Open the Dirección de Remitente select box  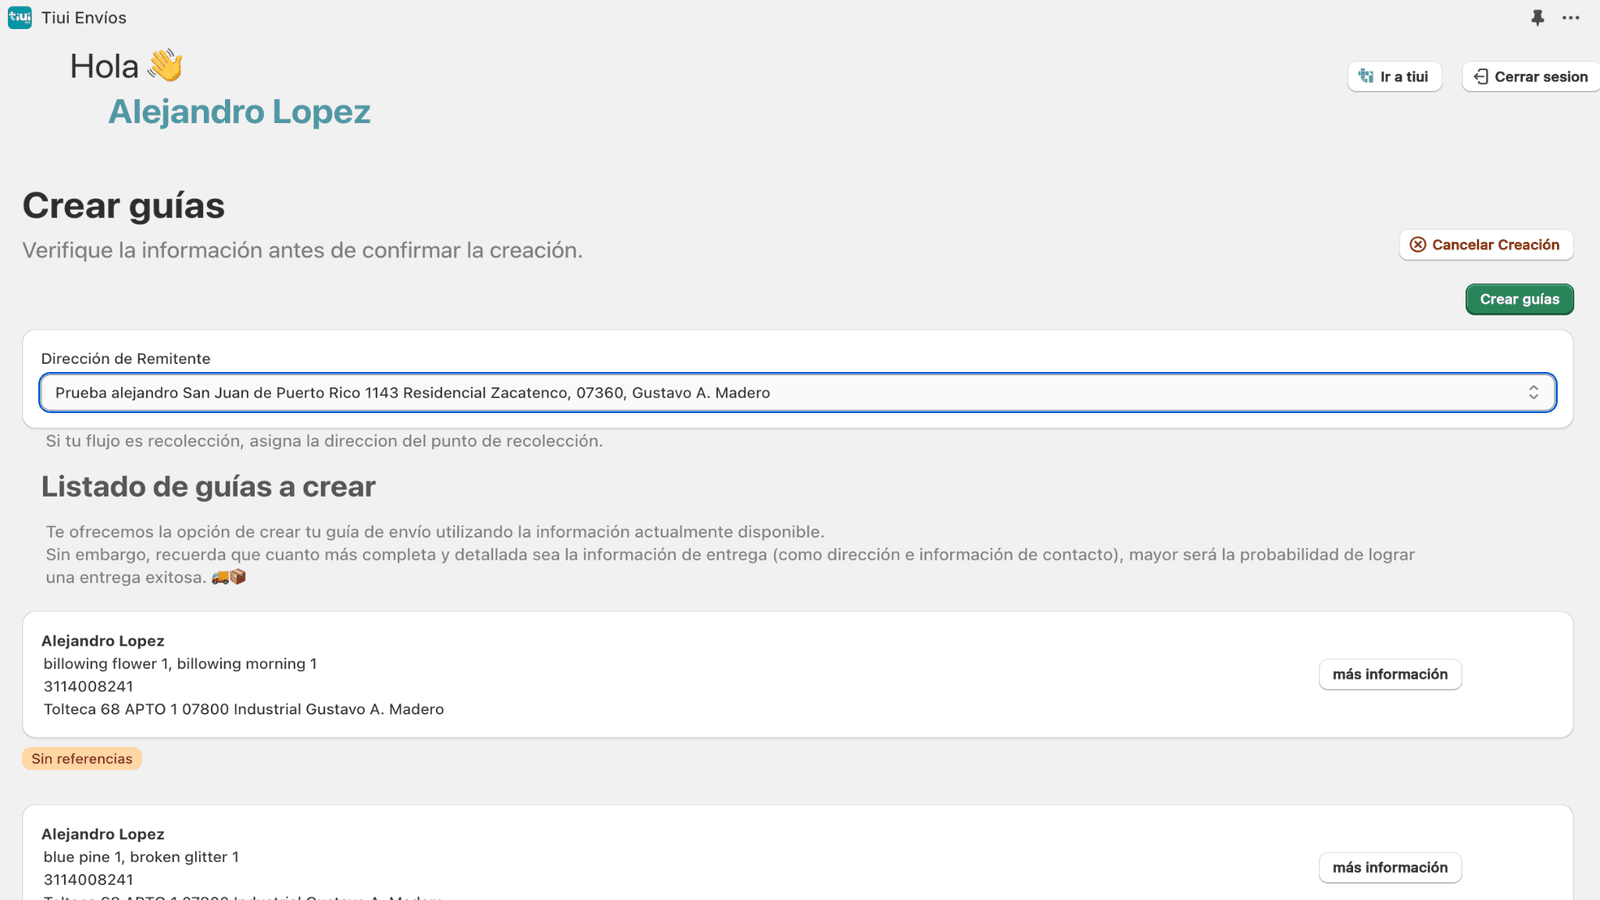(x=780, y=393)
